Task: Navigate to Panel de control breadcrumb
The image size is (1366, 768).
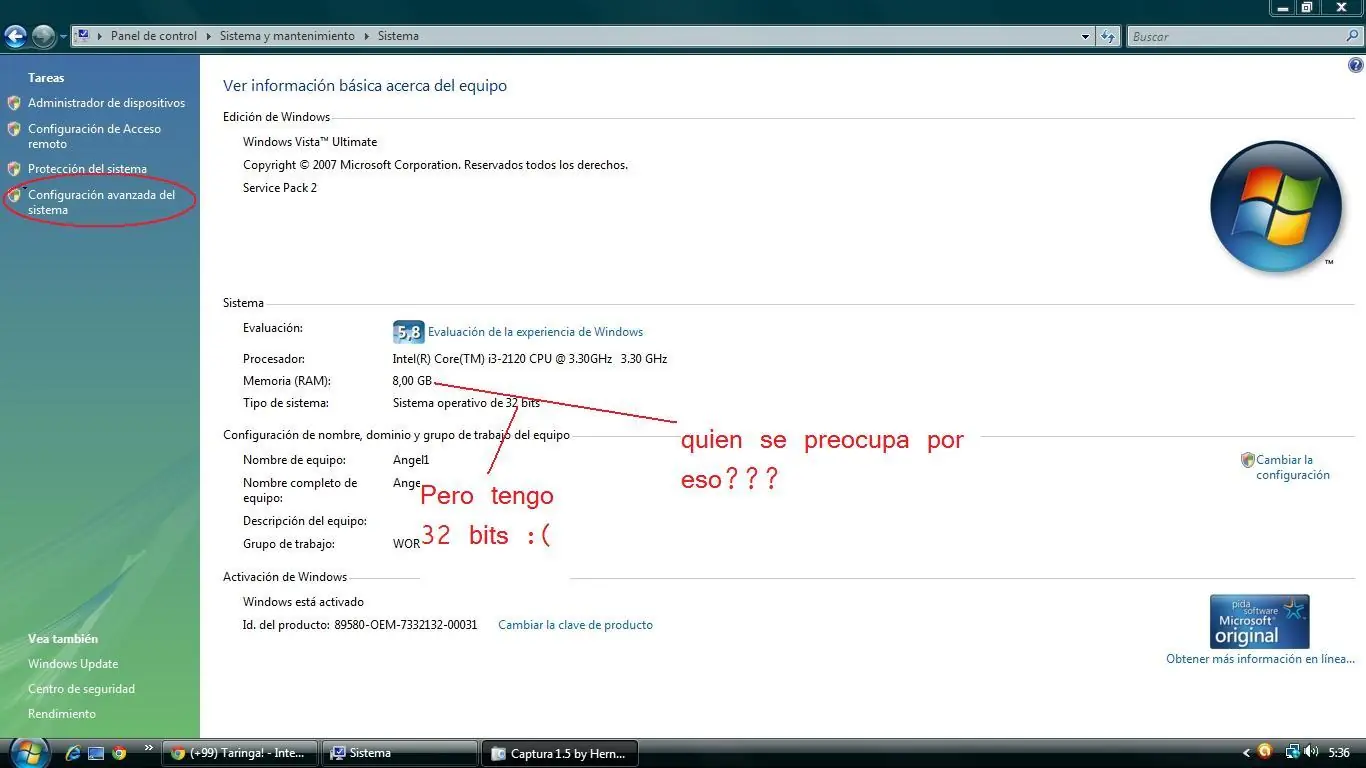Action: [x=153, y=35]
